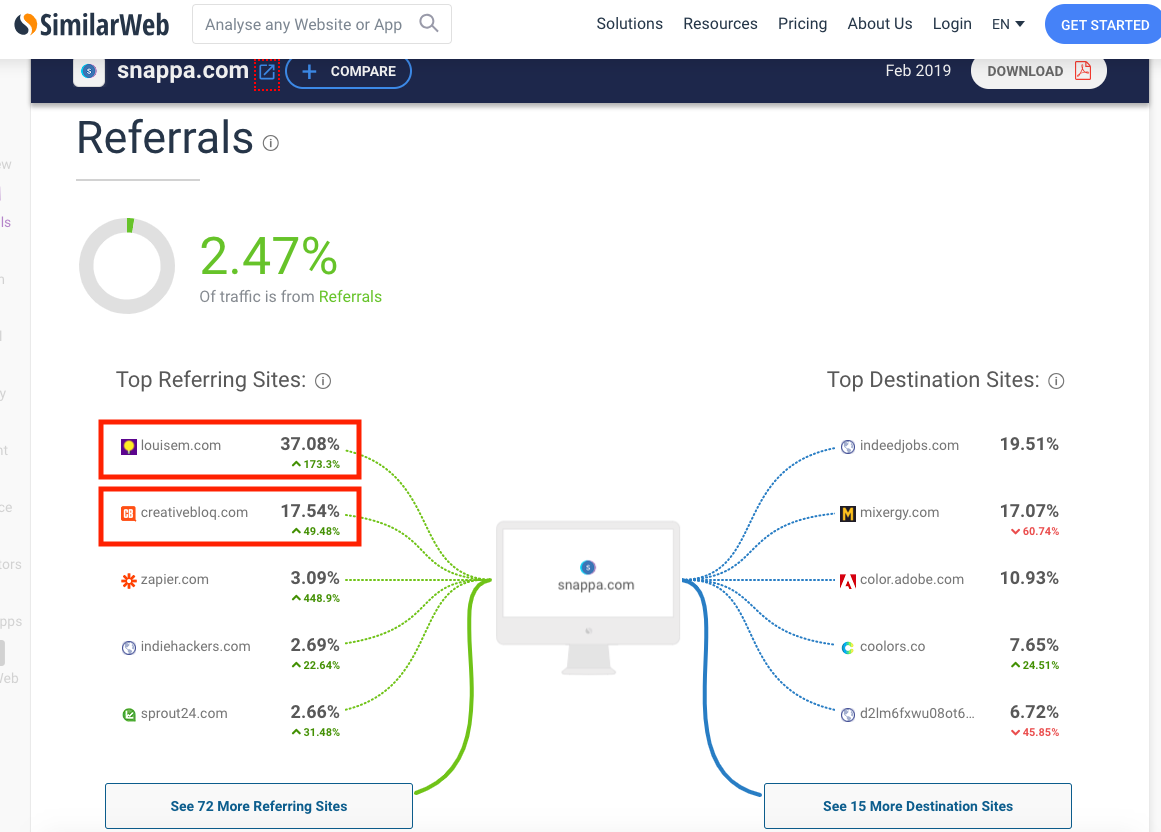Image resolution: width=1161 pixels, height=832 pixels.
Task: Click See 15 More Destination Sites
Action: coord(917,806)
